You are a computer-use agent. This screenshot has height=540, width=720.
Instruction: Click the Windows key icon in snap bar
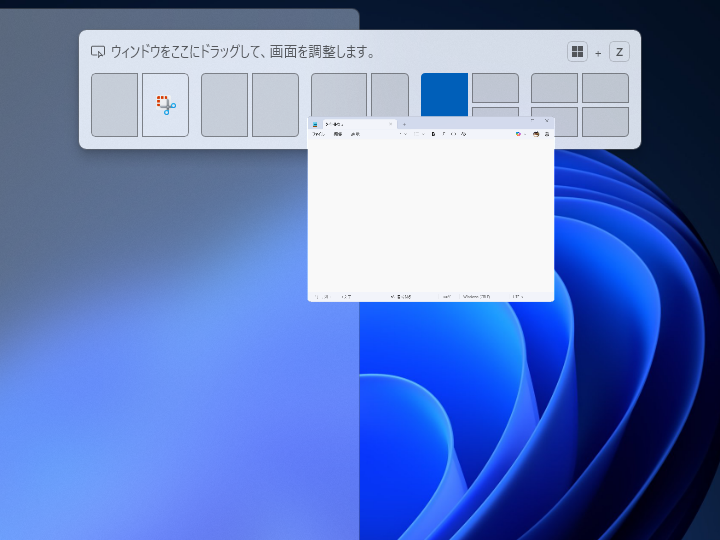click(577, 52)
